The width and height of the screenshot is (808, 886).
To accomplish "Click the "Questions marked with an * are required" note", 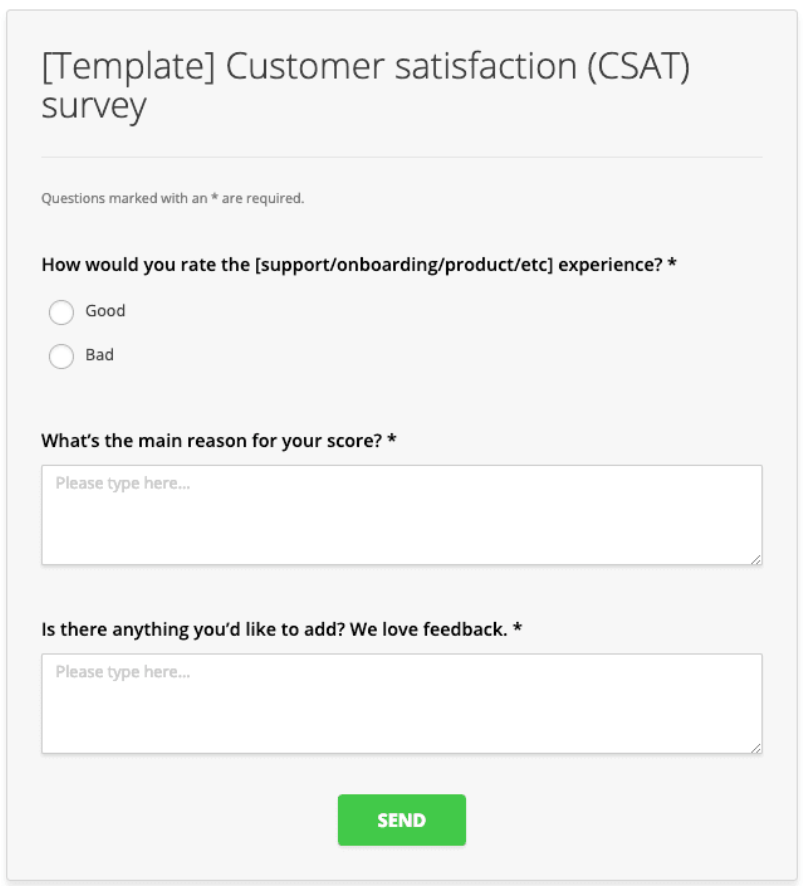I will pyautogui.click(x=173, y=198).
